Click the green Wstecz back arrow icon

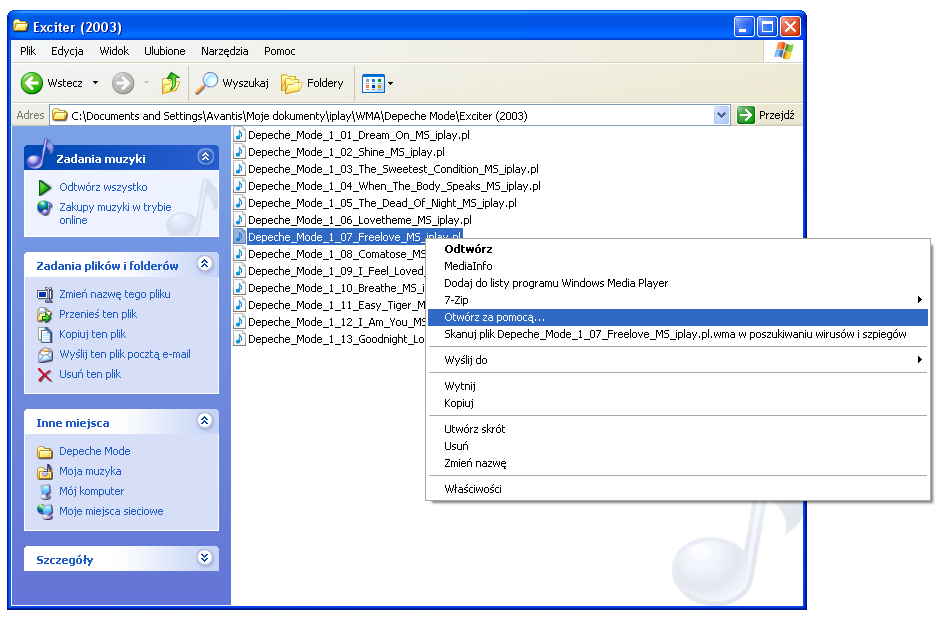coord(31,83)
